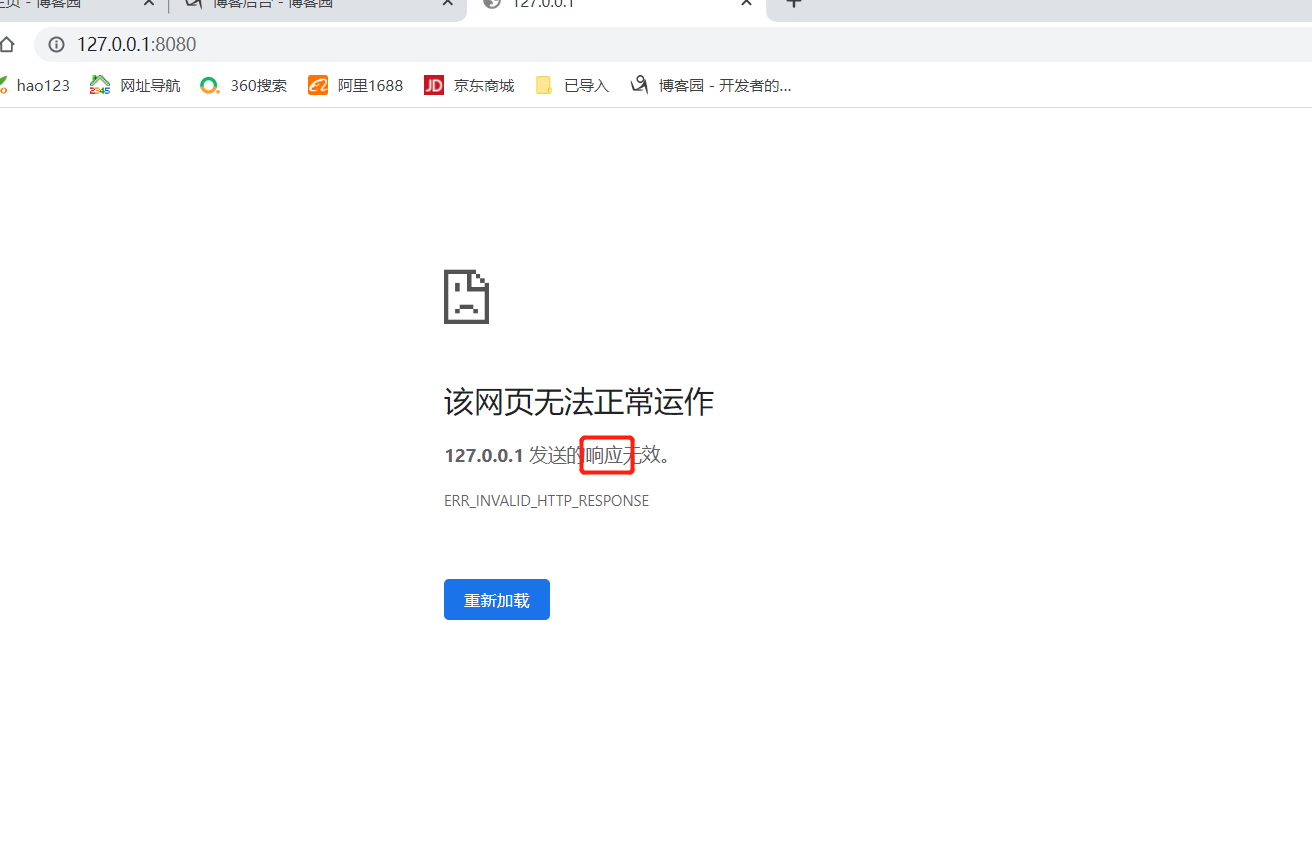Click the ERR_INVALID_HTTP_RESPONSE error code text
This screenshot has width=1312, height=861.
click(x=546, y=501)
